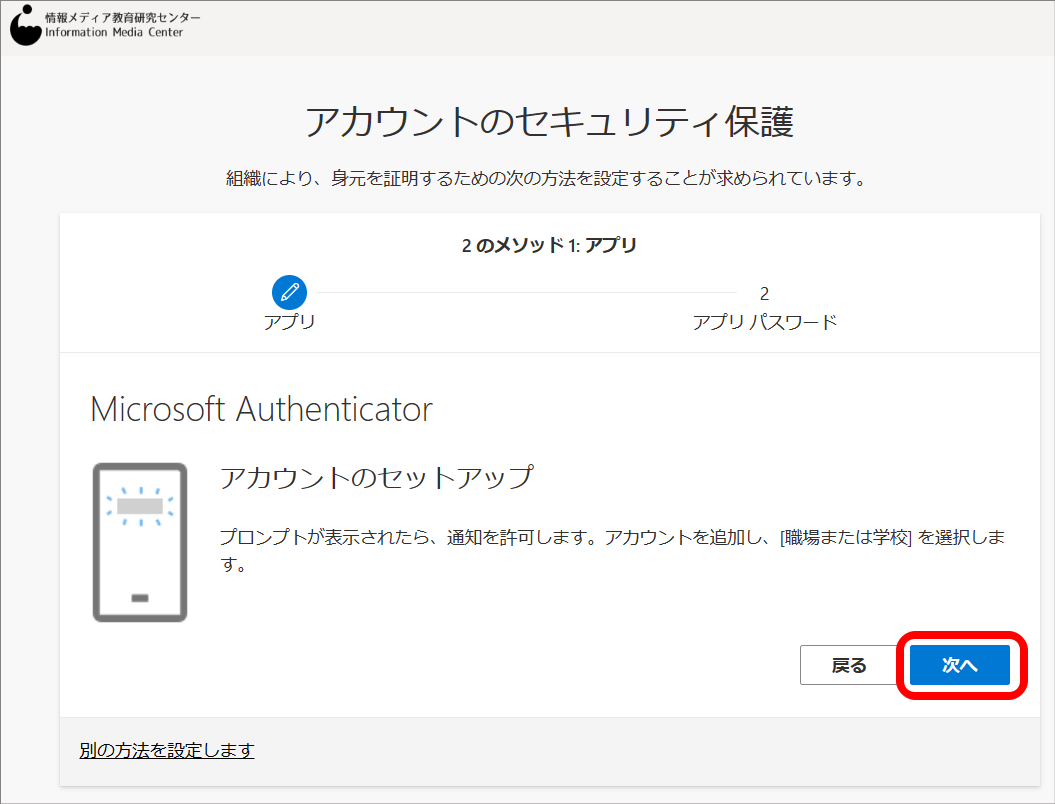
Task: Click the phone illustration image
Action: coord(140,542)
